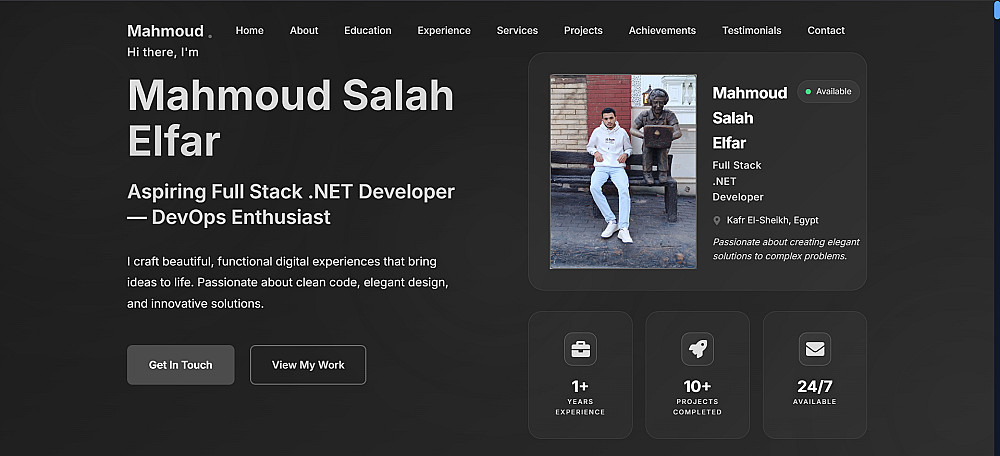
Task: Click the profile photo on the card
Action: pyautogui.click(x=623, y=171)
